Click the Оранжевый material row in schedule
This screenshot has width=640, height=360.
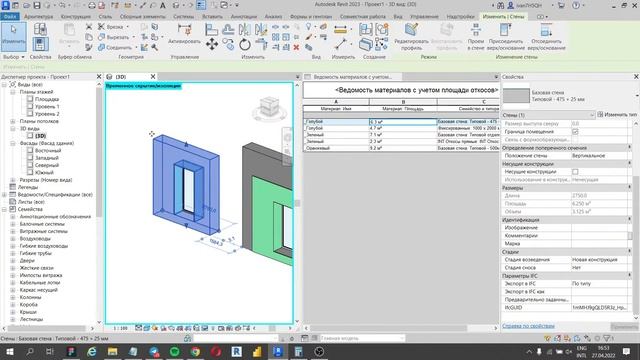tap(401, 148)
